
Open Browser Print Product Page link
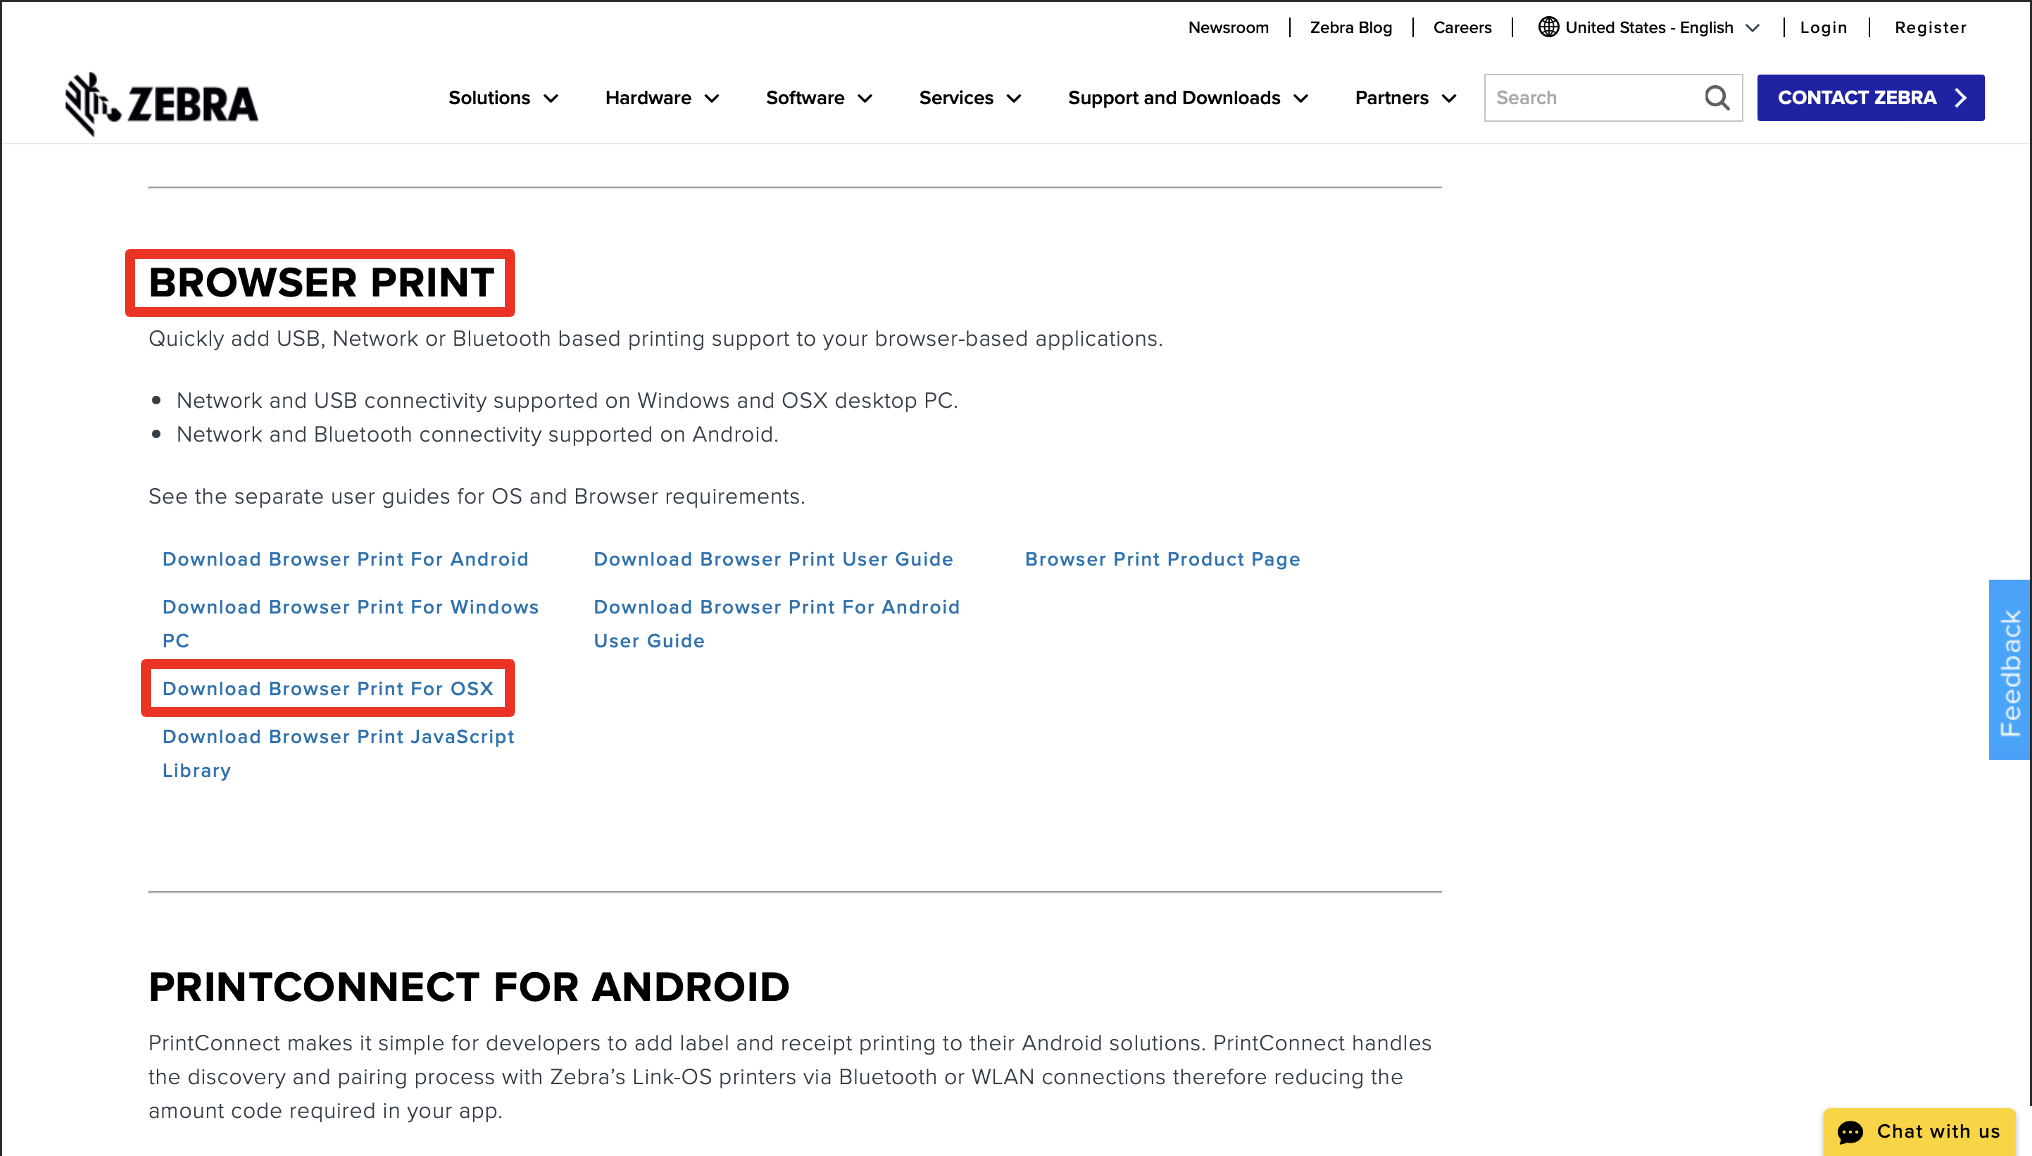pyautogui.click(x=1162, y=559)
